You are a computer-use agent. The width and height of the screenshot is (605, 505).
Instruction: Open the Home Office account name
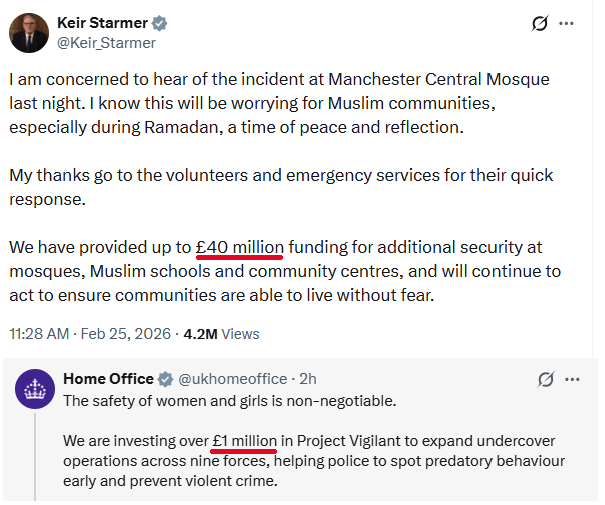108,379
